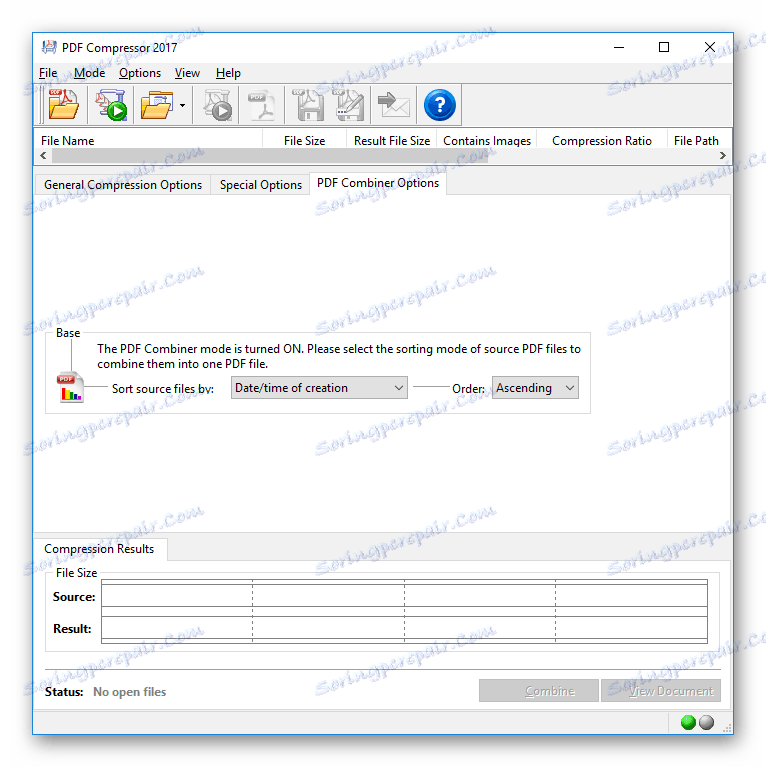Click the open PDF file toolbar icon
Screen dimensions: 766x767
coord(63,104)
